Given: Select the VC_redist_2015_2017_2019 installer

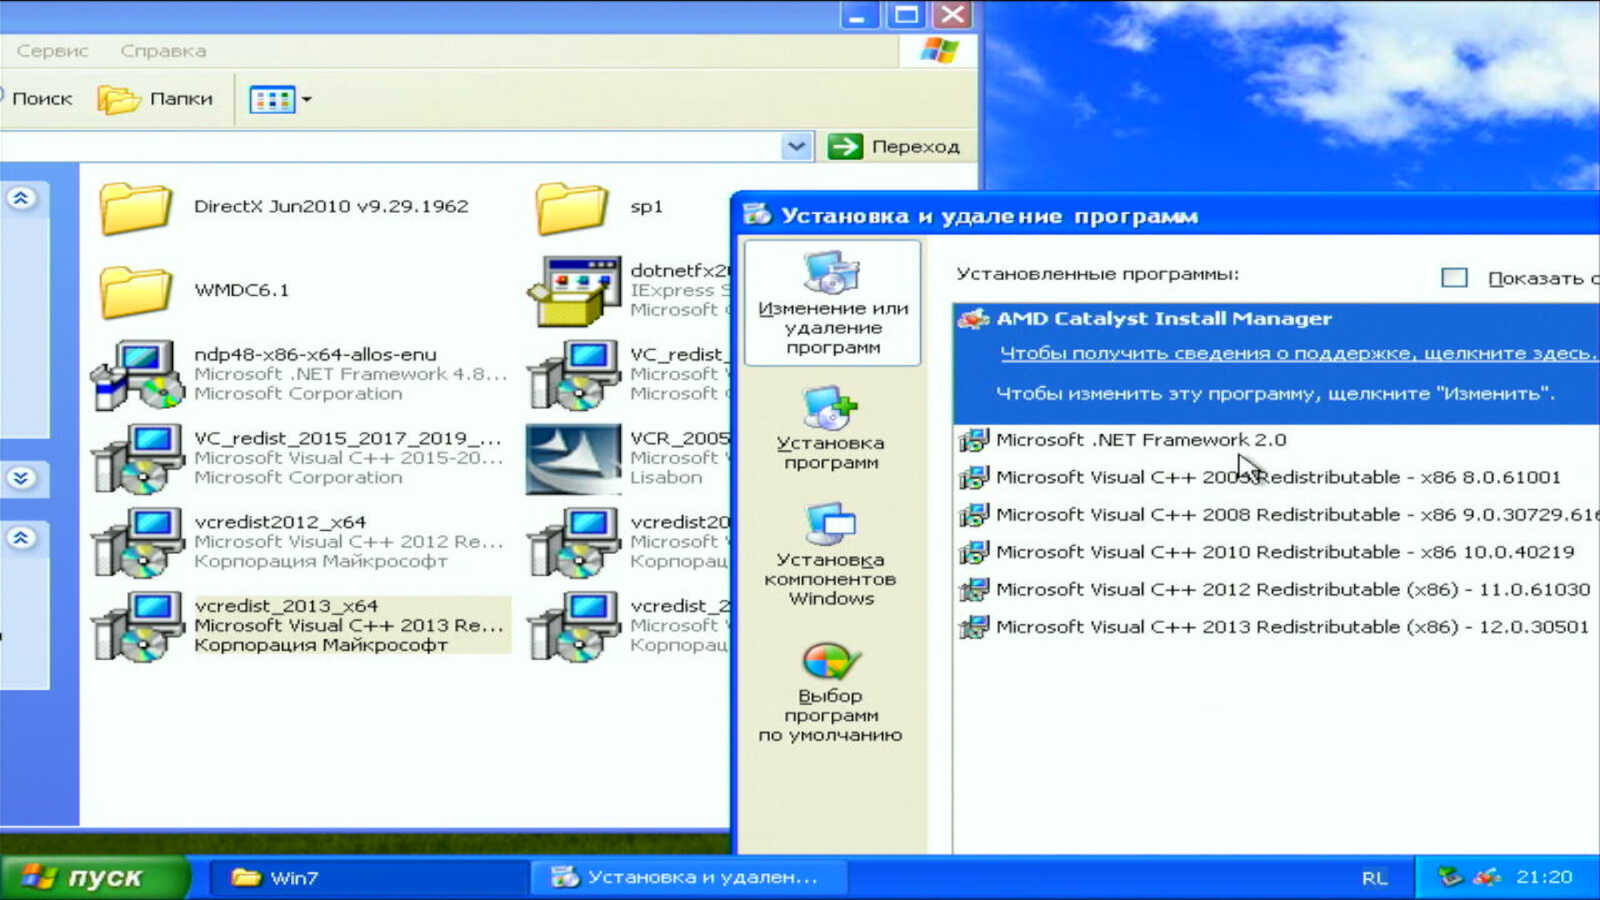Looking at the screenshot, I should coord(298,458).
